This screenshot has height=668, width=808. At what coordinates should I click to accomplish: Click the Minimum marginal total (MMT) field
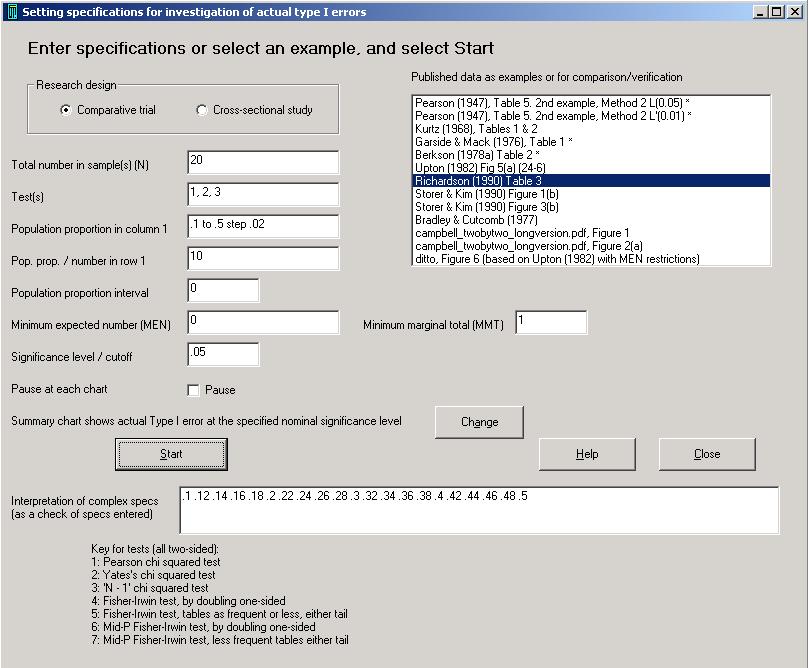tap(550, 323)
